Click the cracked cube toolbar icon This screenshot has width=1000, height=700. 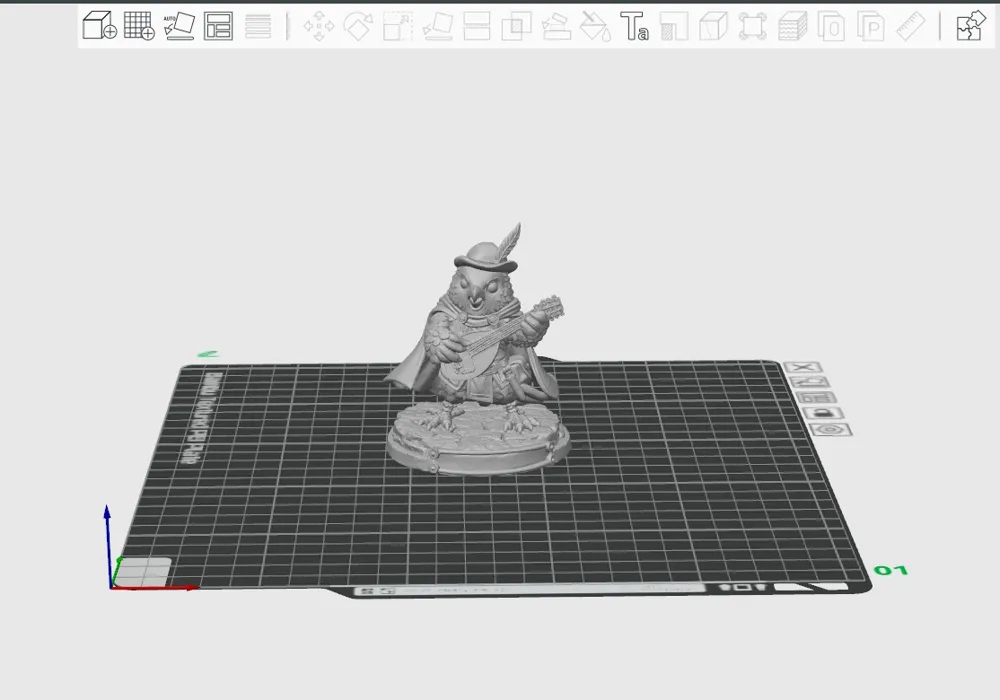(714, 26)
